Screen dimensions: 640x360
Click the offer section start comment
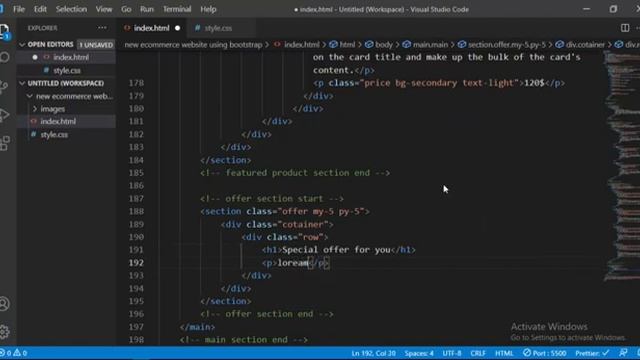(x=272, y=199)
